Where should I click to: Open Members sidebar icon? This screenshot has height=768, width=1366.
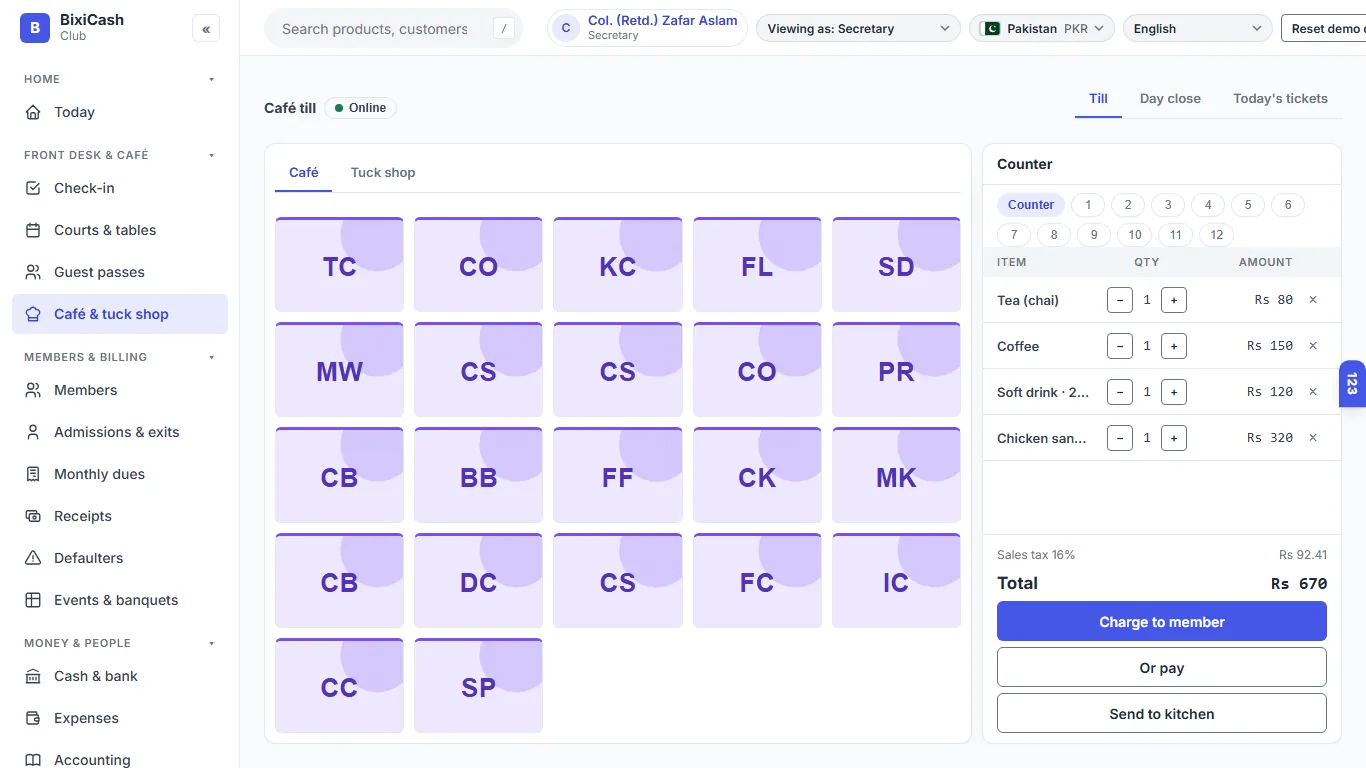(33, 390)
